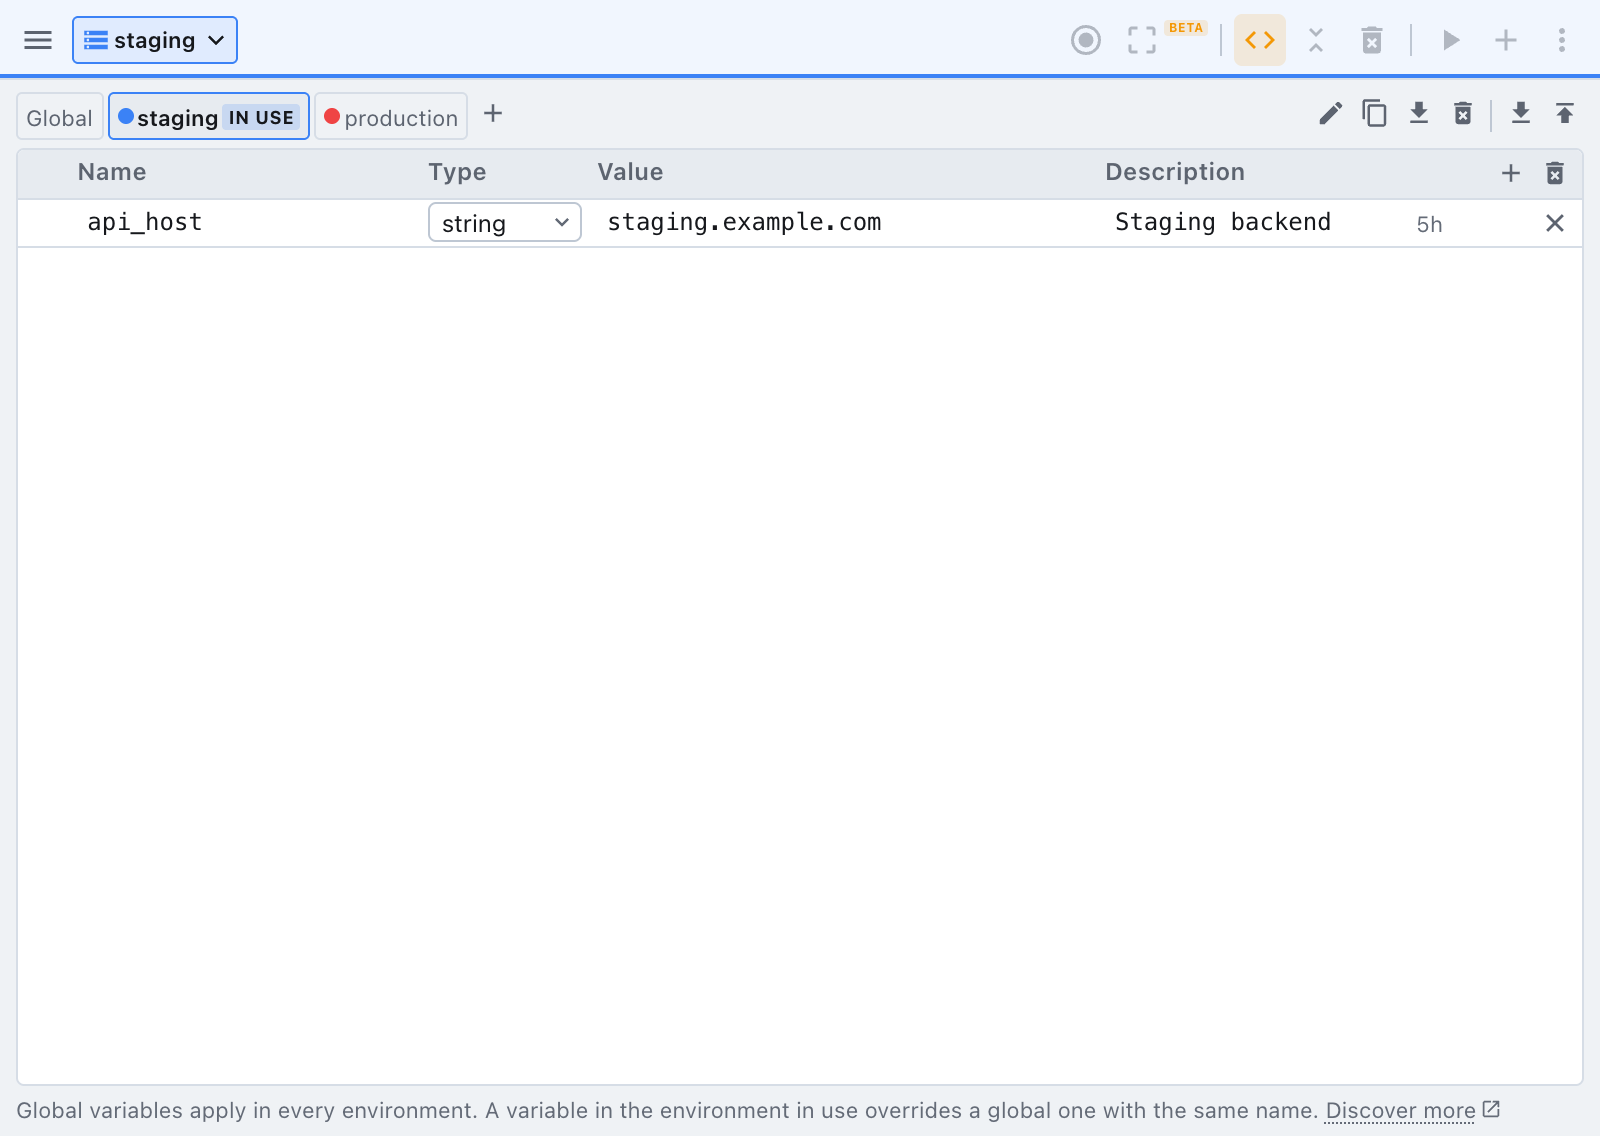Click the record button in toolbar
Screen dimensions: 1600x1136
[1086, 40]
